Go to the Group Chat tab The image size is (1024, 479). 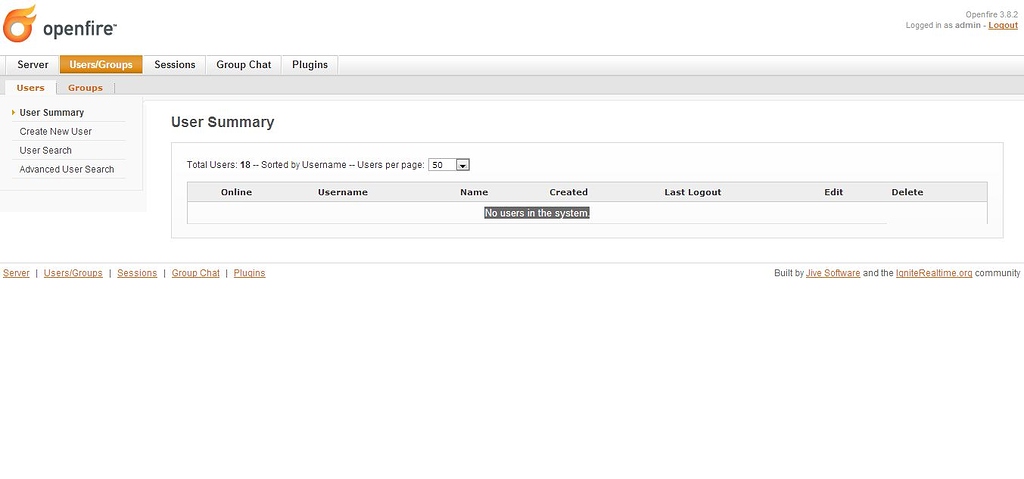[244, 65]
